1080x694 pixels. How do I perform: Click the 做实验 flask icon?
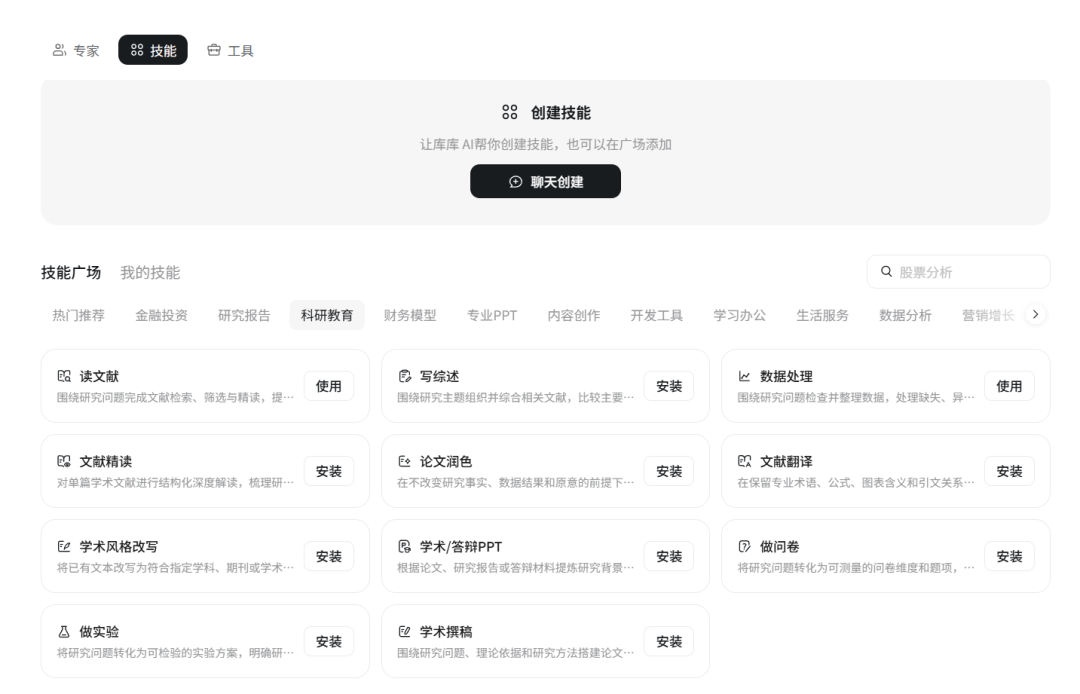(64, 631)
